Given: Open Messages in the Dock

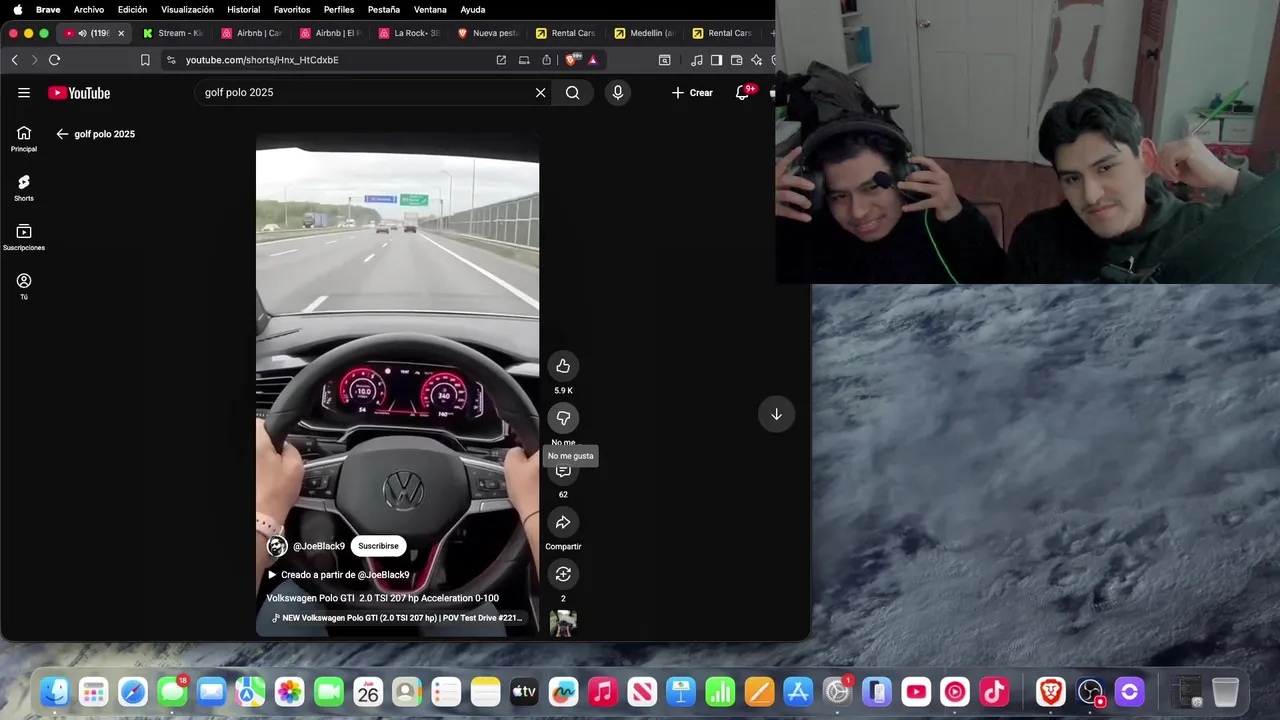Looking at the screenshot, I should click(172, 692).
